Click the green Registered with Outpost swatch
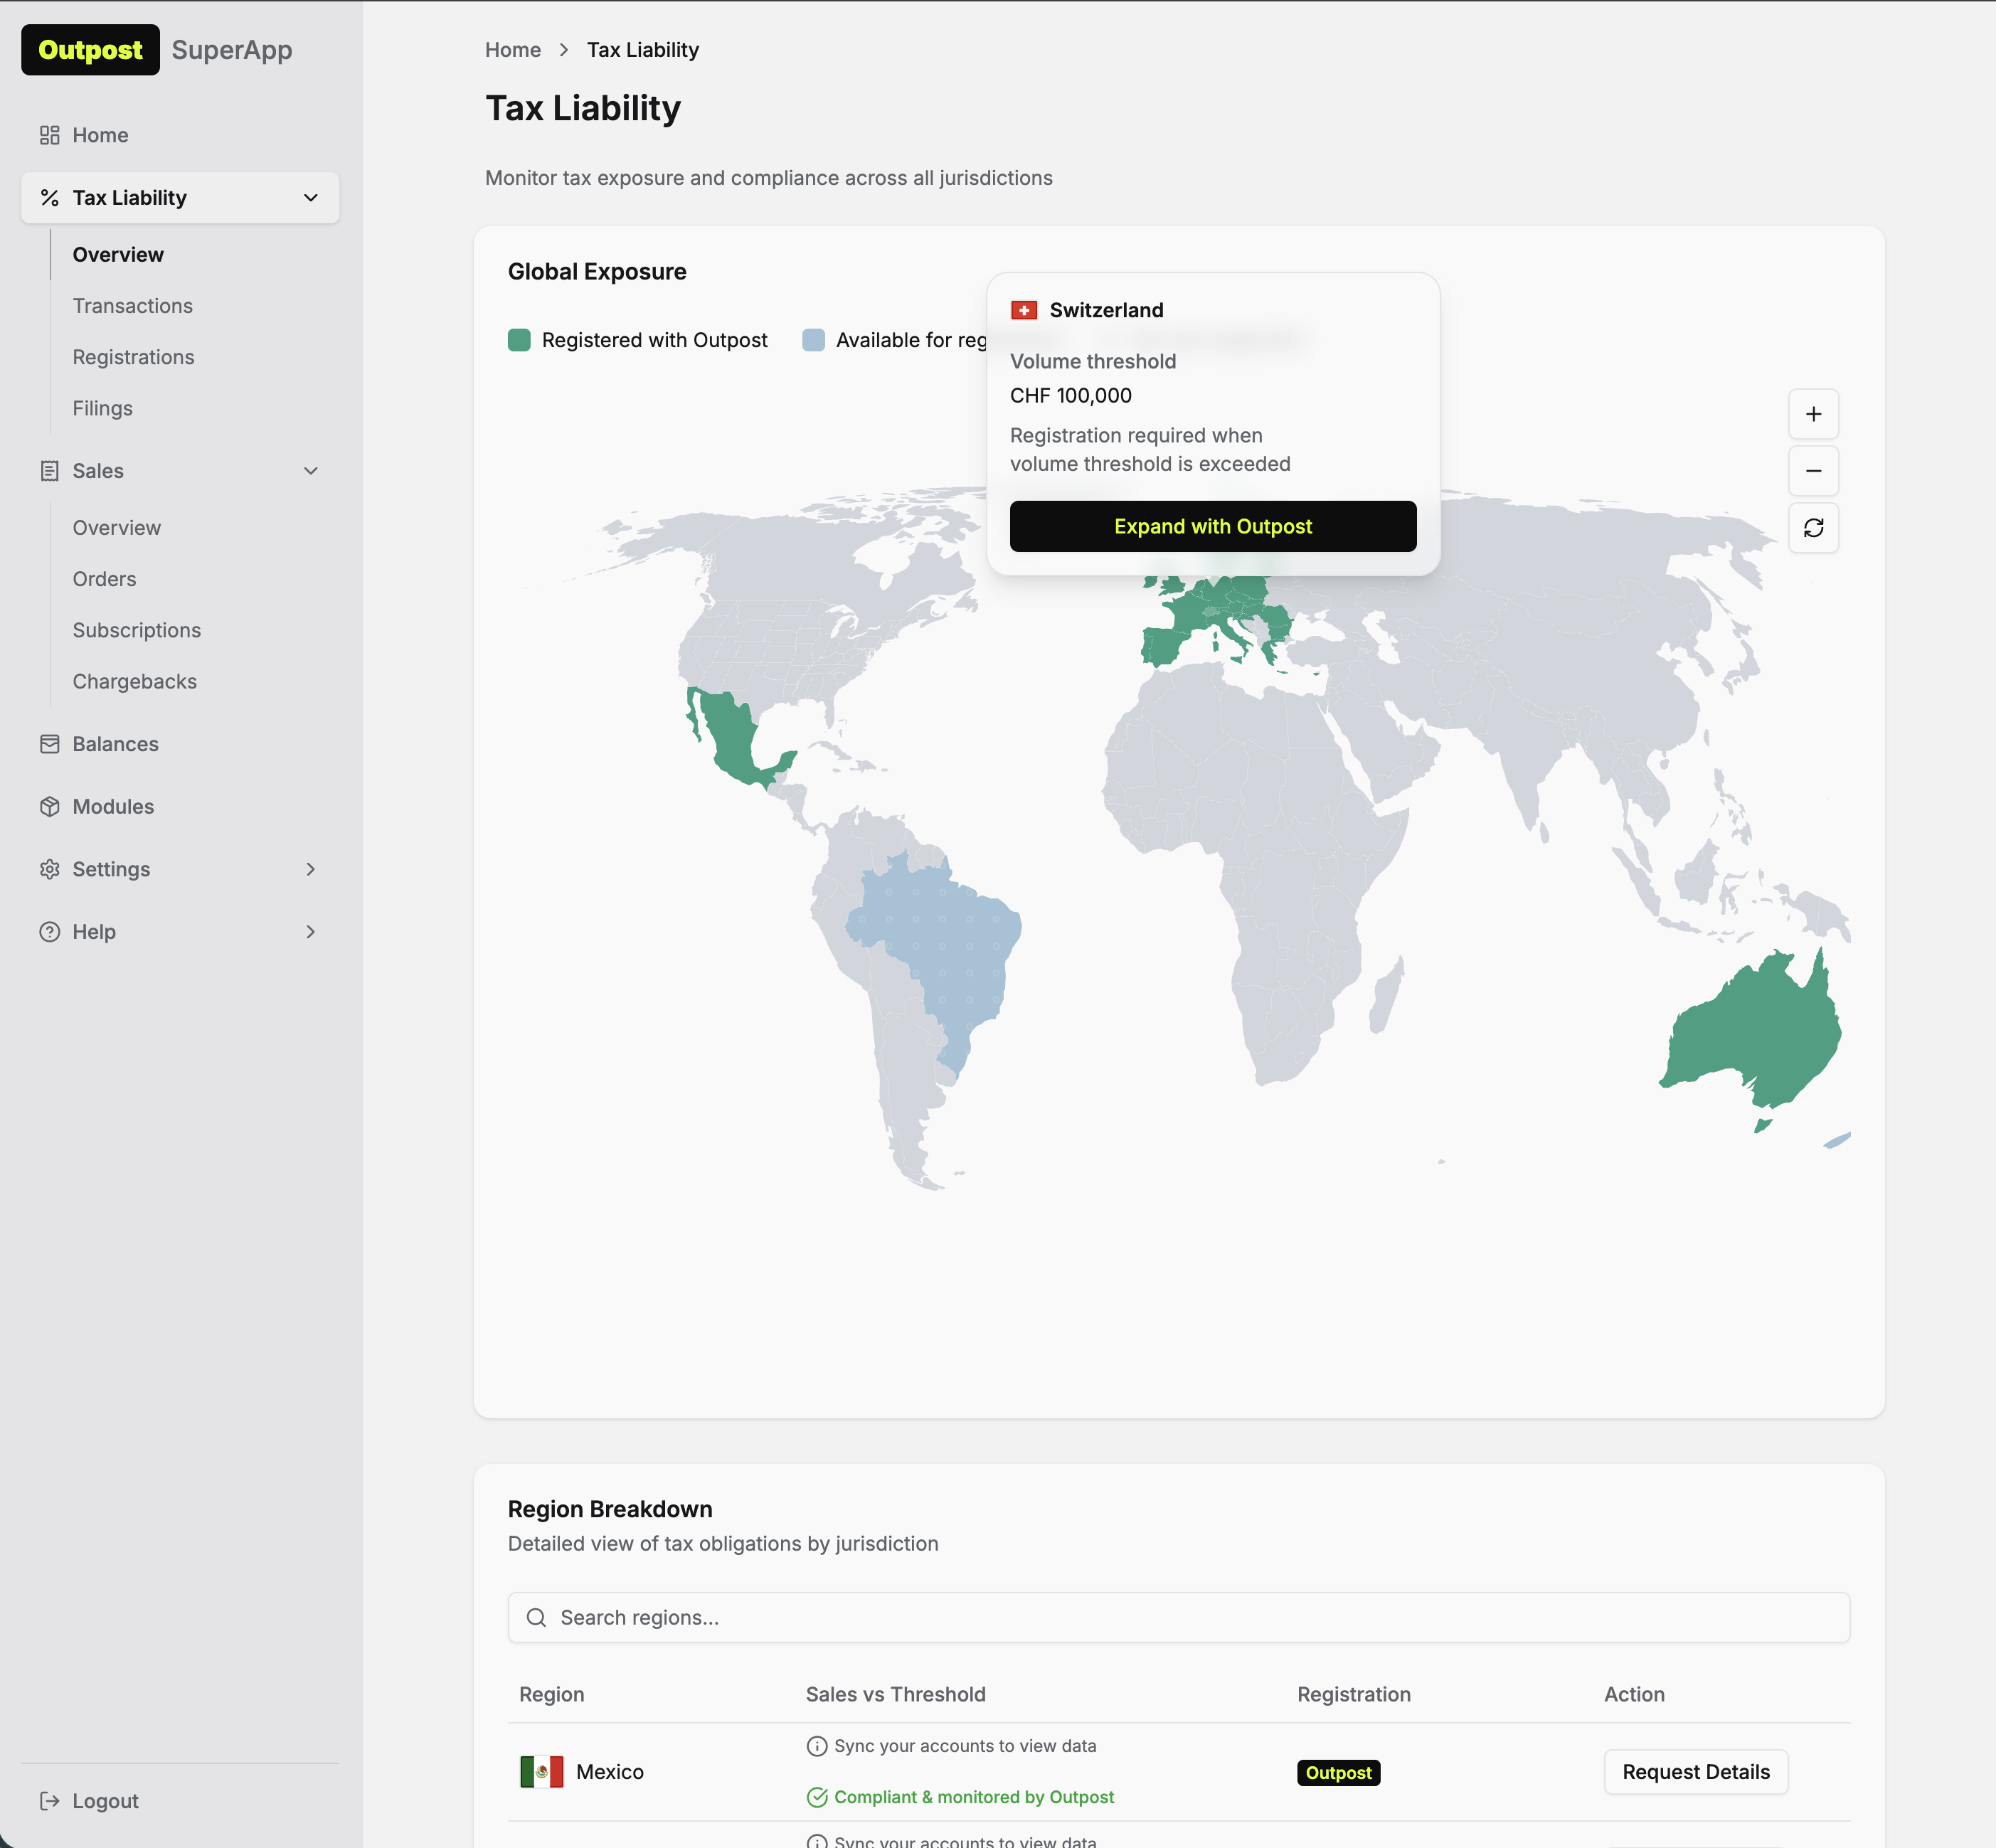 click(x=519, y=340)
